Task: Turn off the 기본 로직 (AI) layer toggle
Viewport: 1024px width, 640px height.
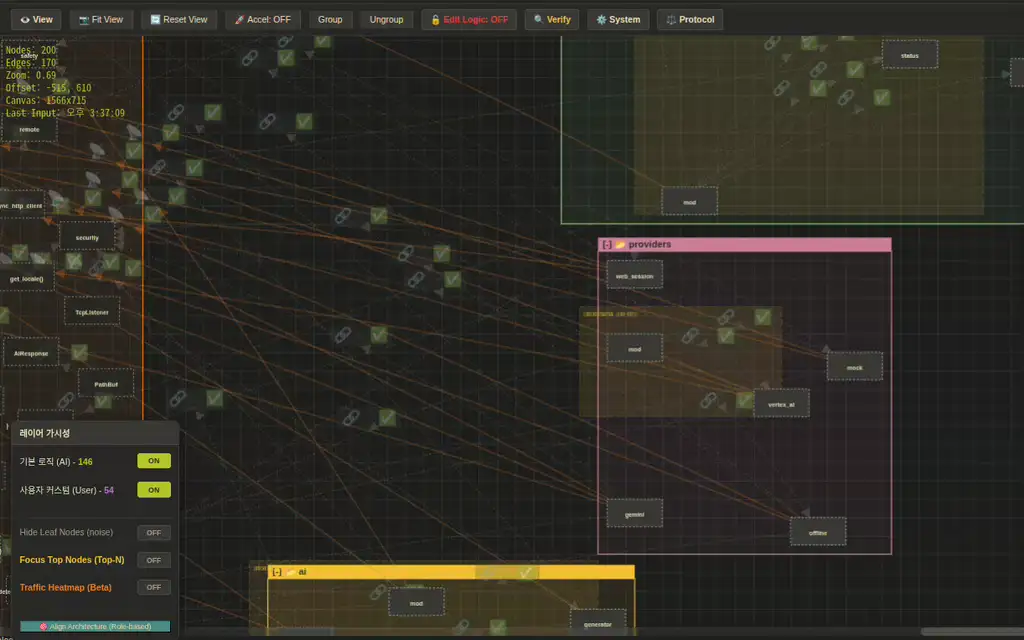Action: [x=154, y=461]
